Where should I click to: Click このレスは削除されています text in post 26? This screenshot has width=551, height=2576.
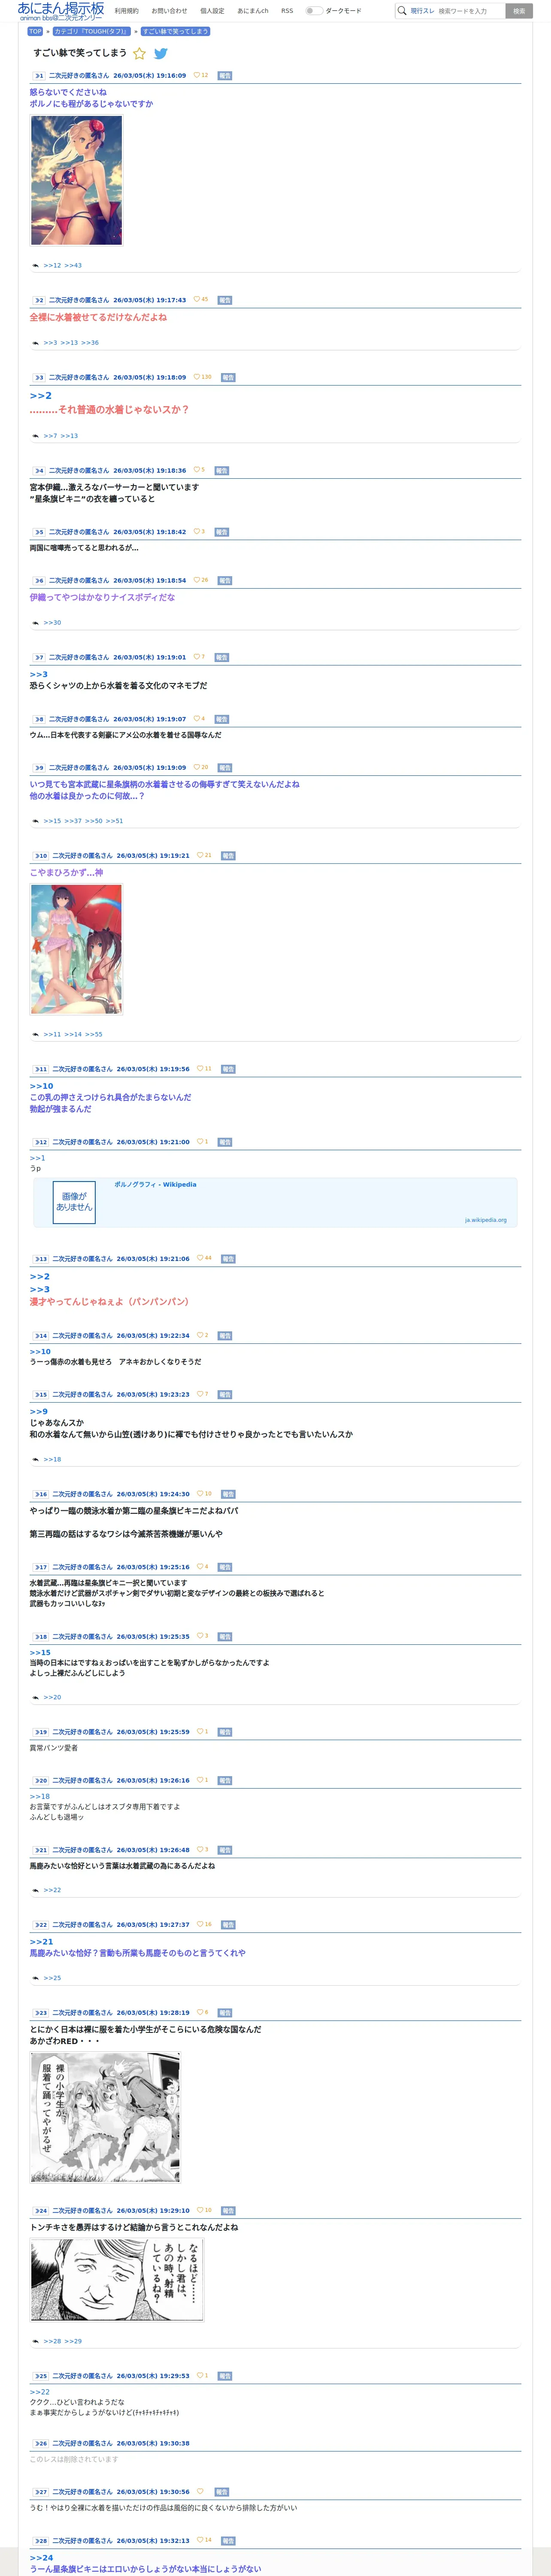click(x=73, y=2459)
